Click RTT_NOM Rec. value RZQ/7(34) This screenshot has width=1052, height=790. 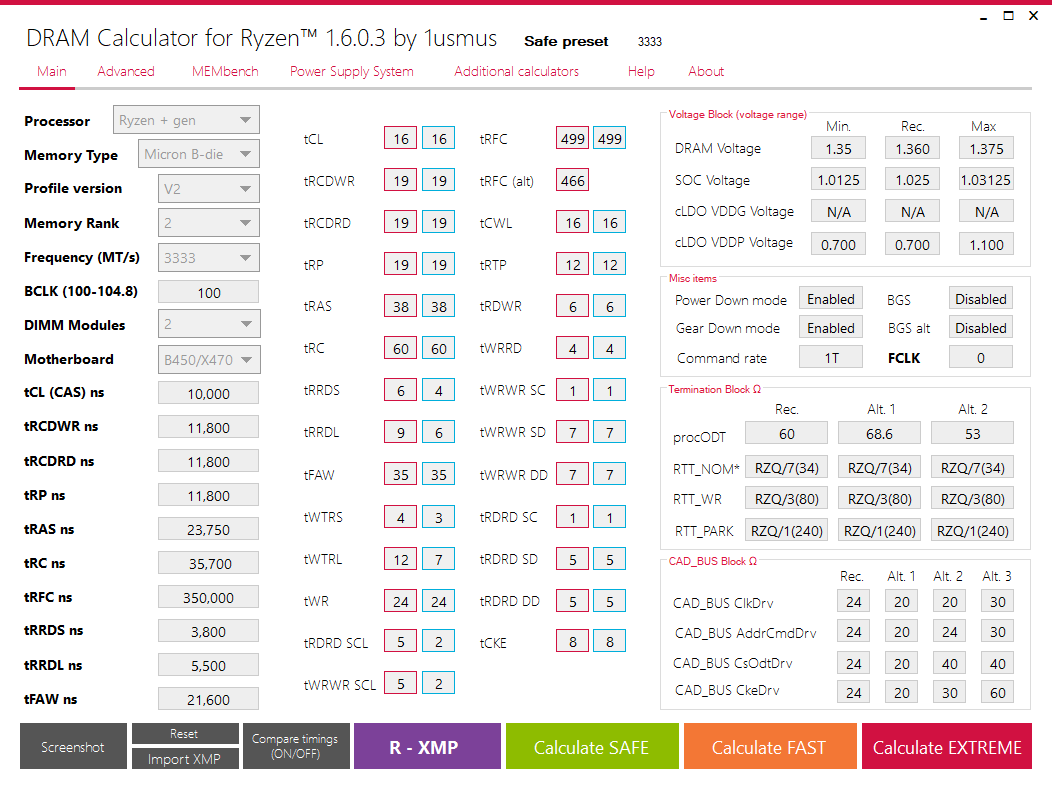(x=786, y=468)
